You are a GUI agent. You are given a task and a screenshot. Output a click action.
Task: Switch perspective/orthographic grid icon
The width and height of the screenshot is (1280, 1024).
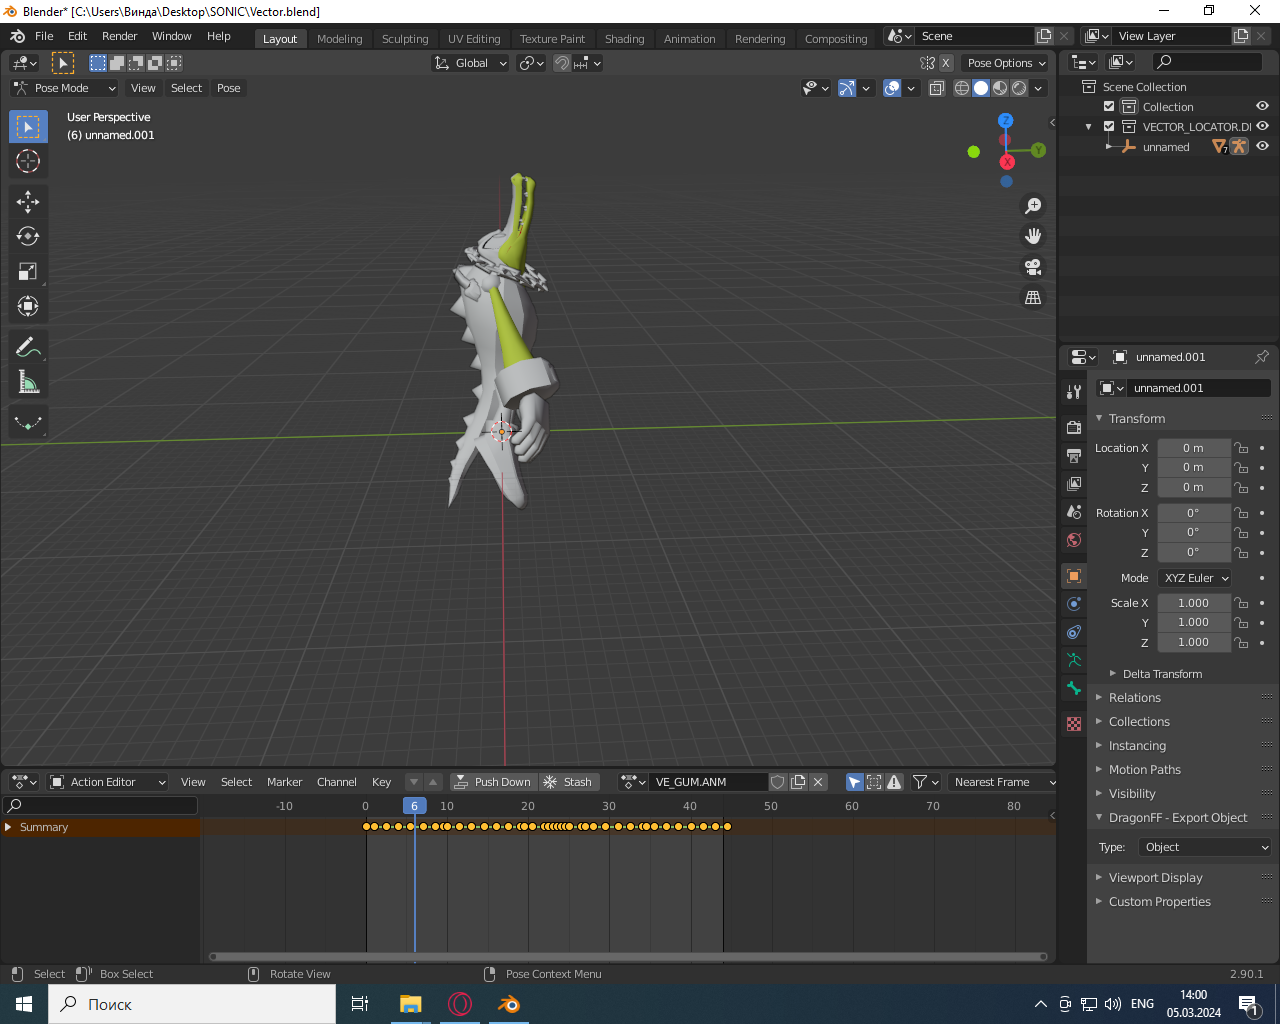click(1033, 298)
